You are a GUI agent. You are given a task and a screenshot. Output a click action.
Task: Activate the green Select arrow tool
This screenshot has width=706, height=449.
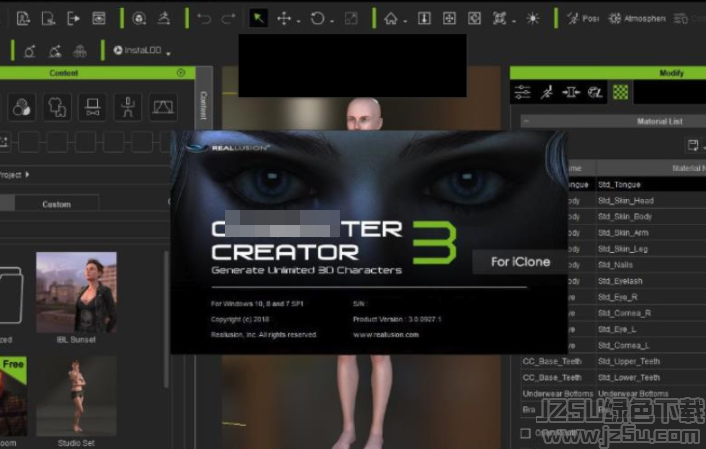258,18
